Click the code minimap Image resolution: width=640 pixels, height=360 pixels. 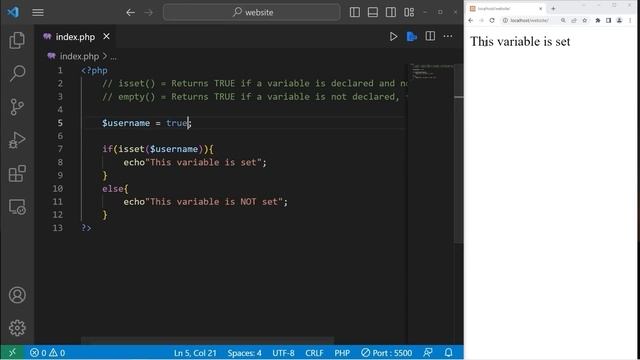coord(430,71)
